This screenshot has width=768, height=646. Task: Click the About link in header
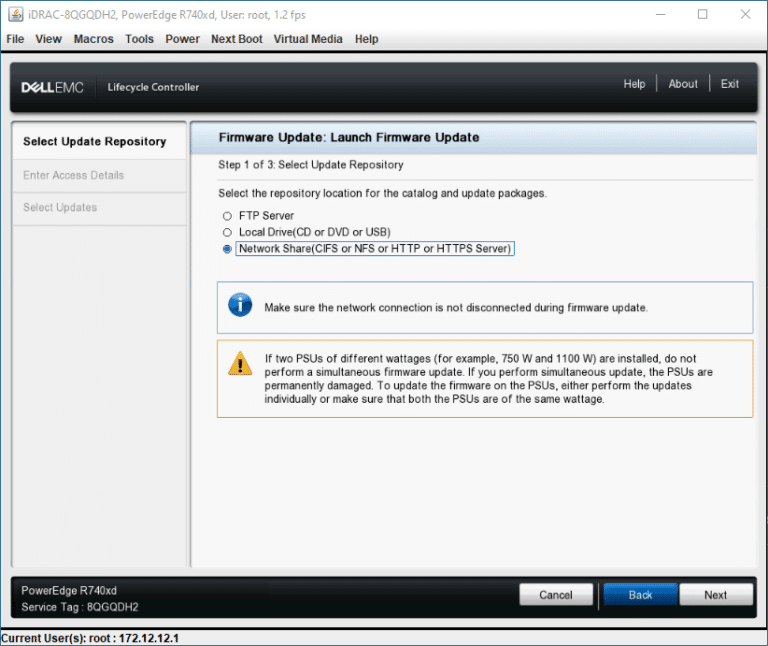(683, 84)
